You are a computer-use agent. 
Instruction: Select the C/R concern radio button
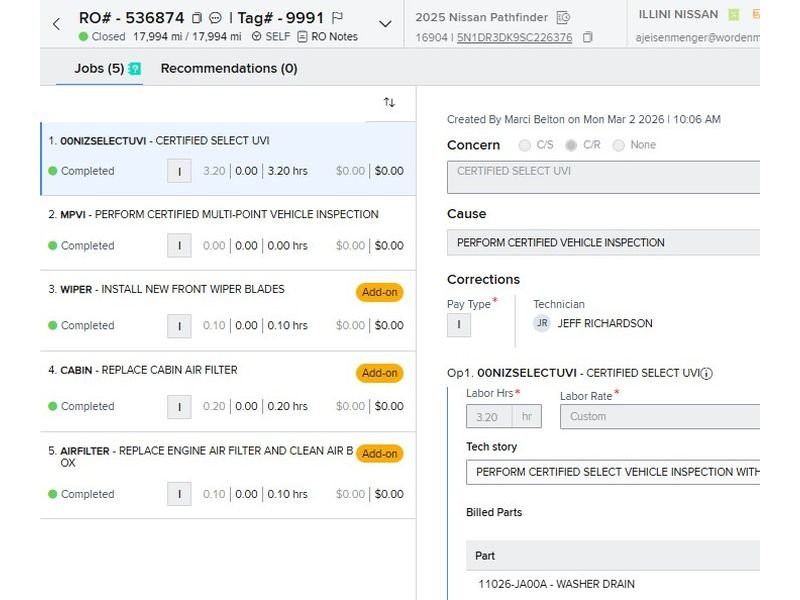click(571, 145)
